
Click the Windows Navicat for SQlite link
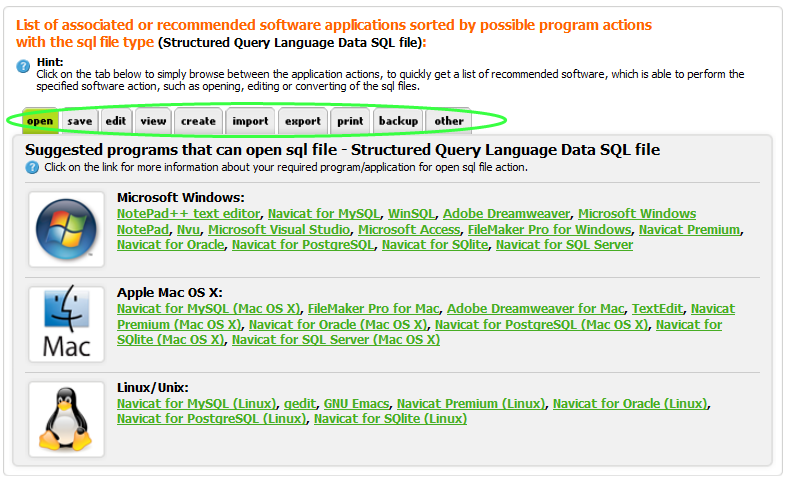pyautogui.click(x=435, y=245)
